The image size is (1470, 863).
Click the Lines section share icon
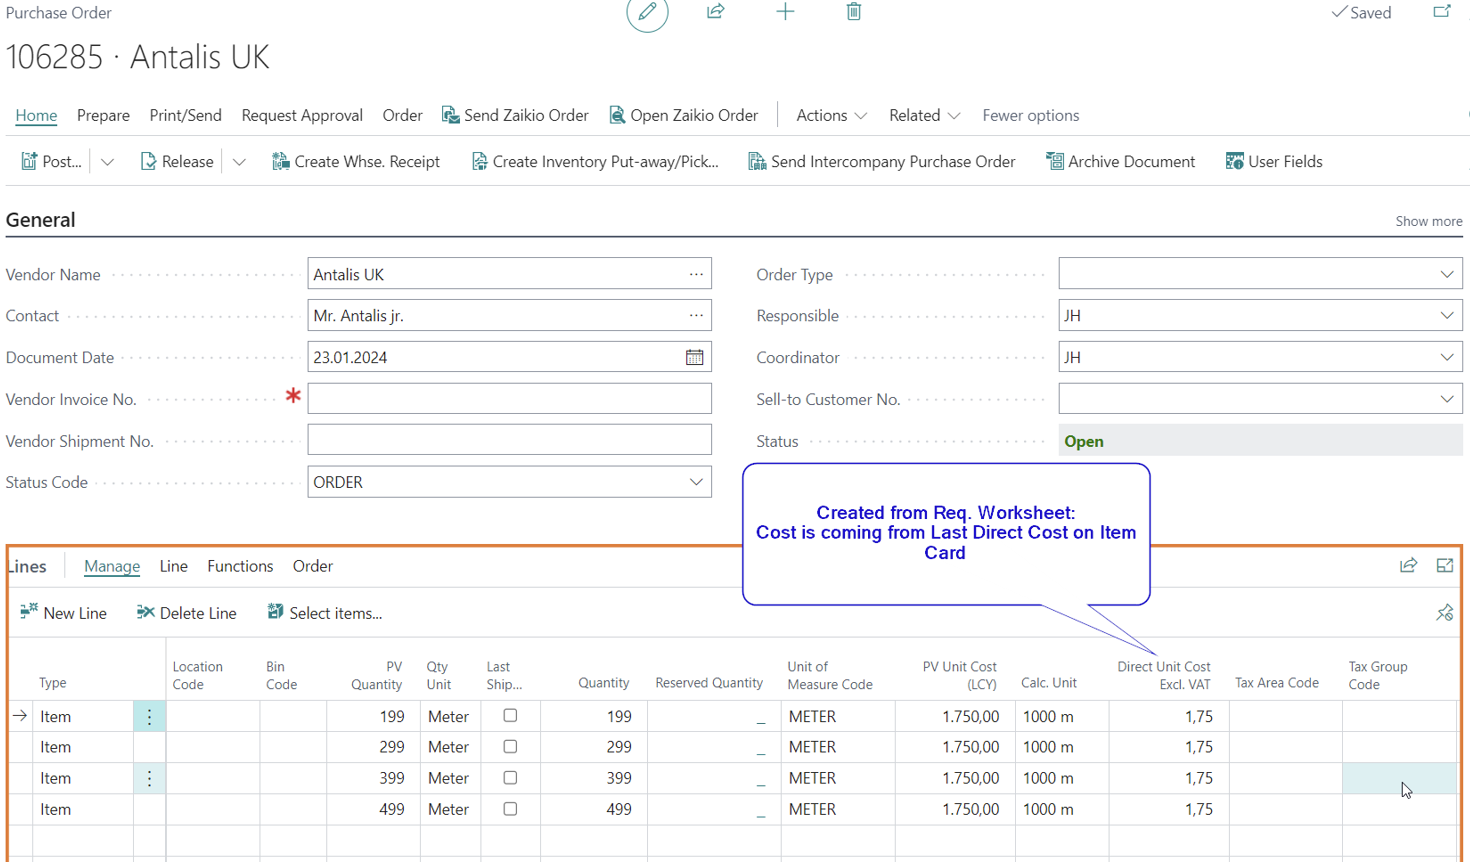(x=1408, y=566)
